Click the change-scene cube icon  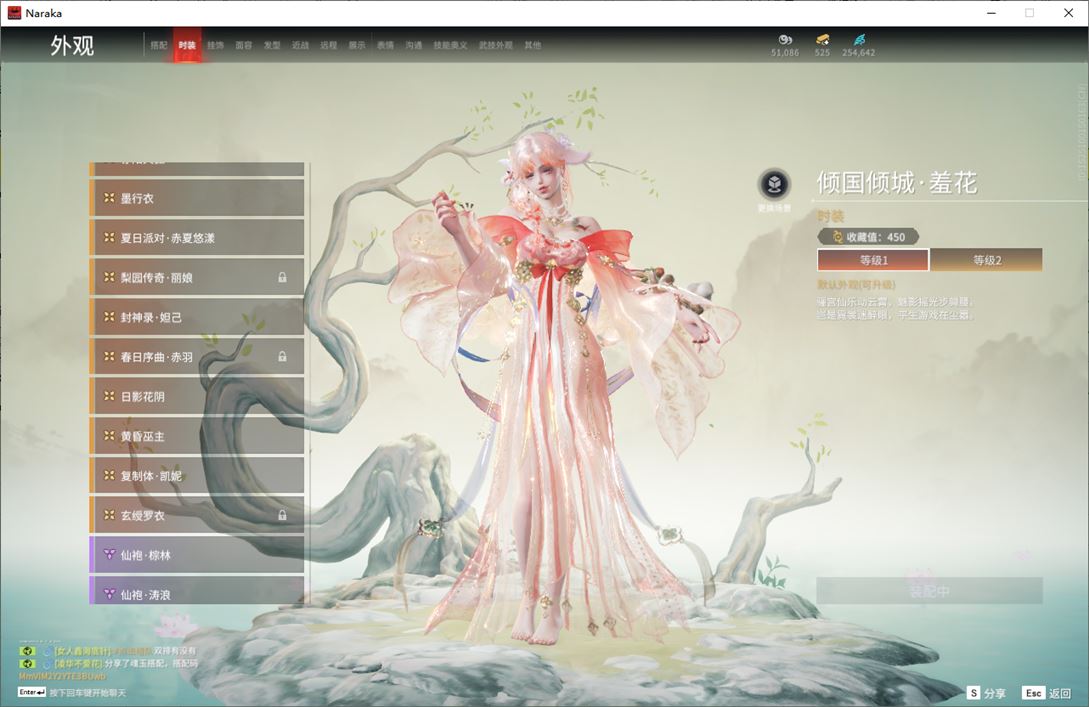coord(774,184)
